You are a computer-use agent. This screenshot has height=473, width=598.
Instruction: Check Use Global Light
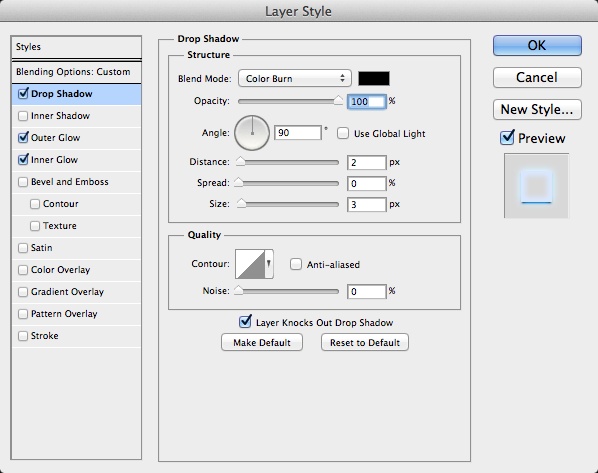point(343,134)
